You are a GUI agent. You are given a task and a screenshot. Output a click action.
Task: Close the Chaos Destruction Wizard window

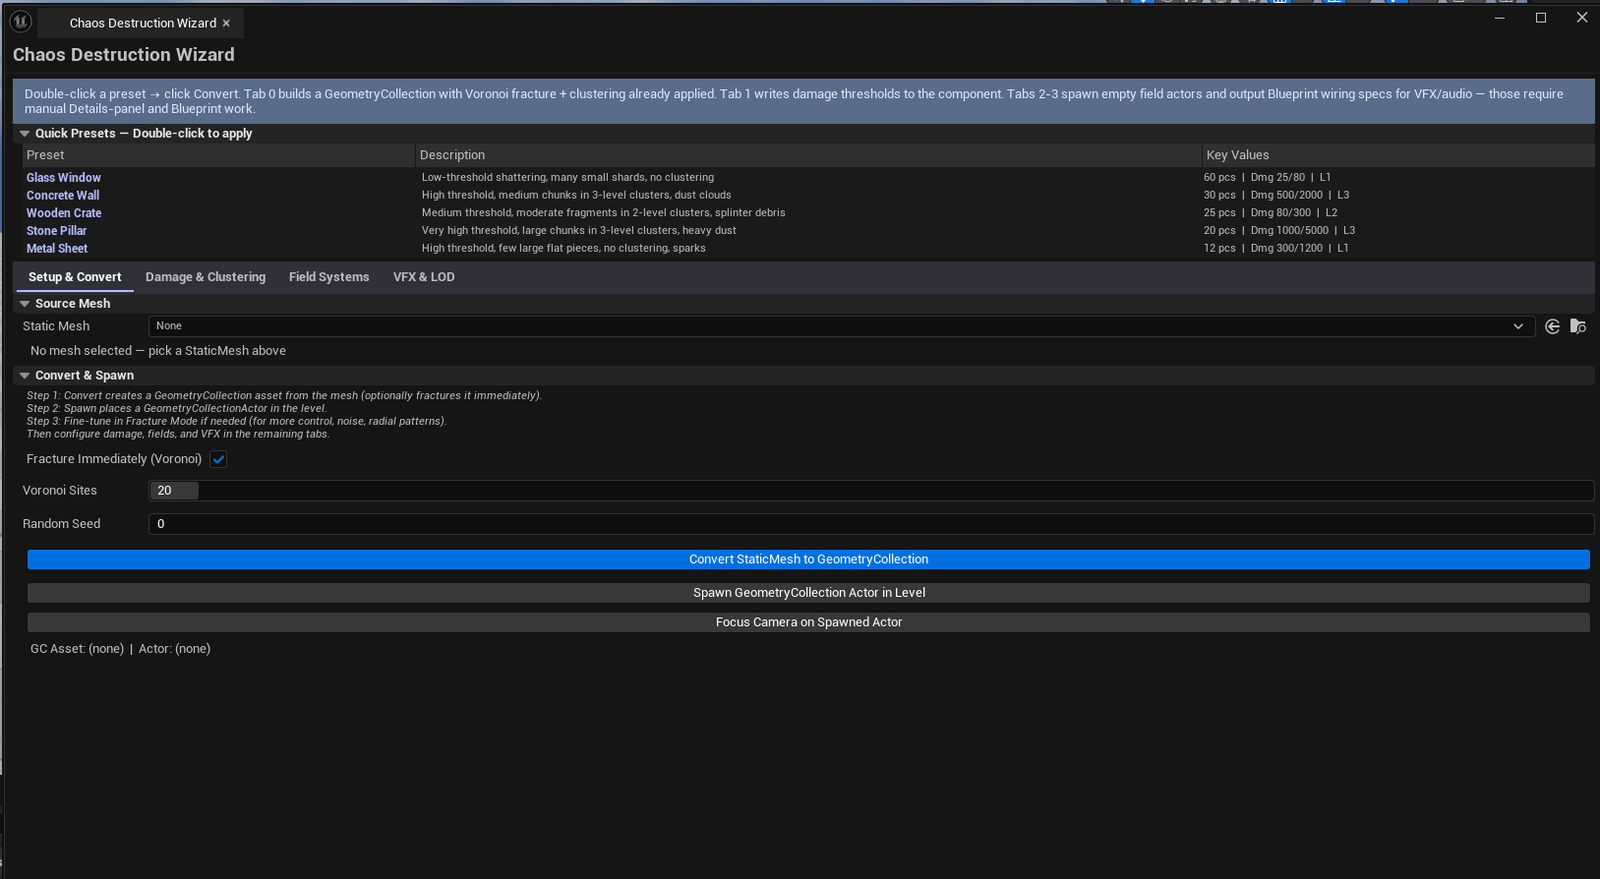pyautogui.click(x=1582, y=18)
